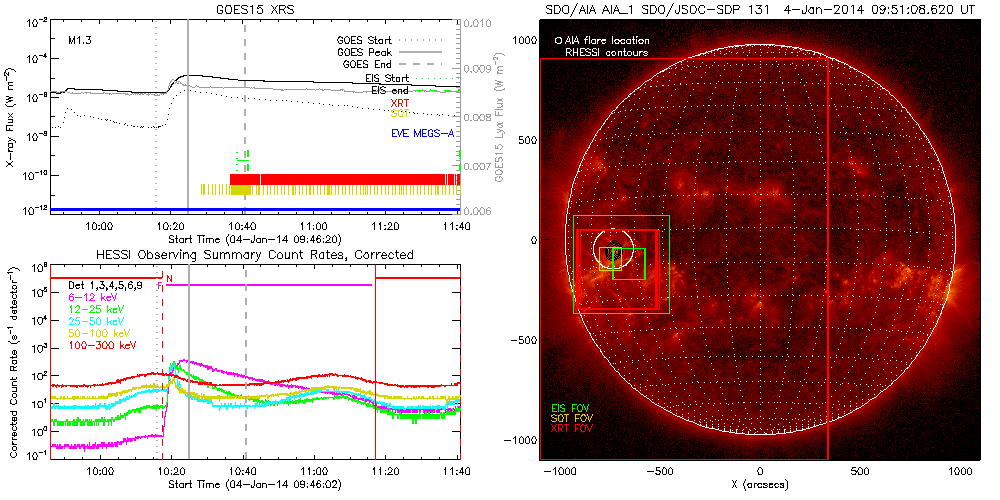The width and height of the screenshot is (1000, 500).
Task: Click the 'GOES Start' dotted line legend entry
Action: coord(365,41)
